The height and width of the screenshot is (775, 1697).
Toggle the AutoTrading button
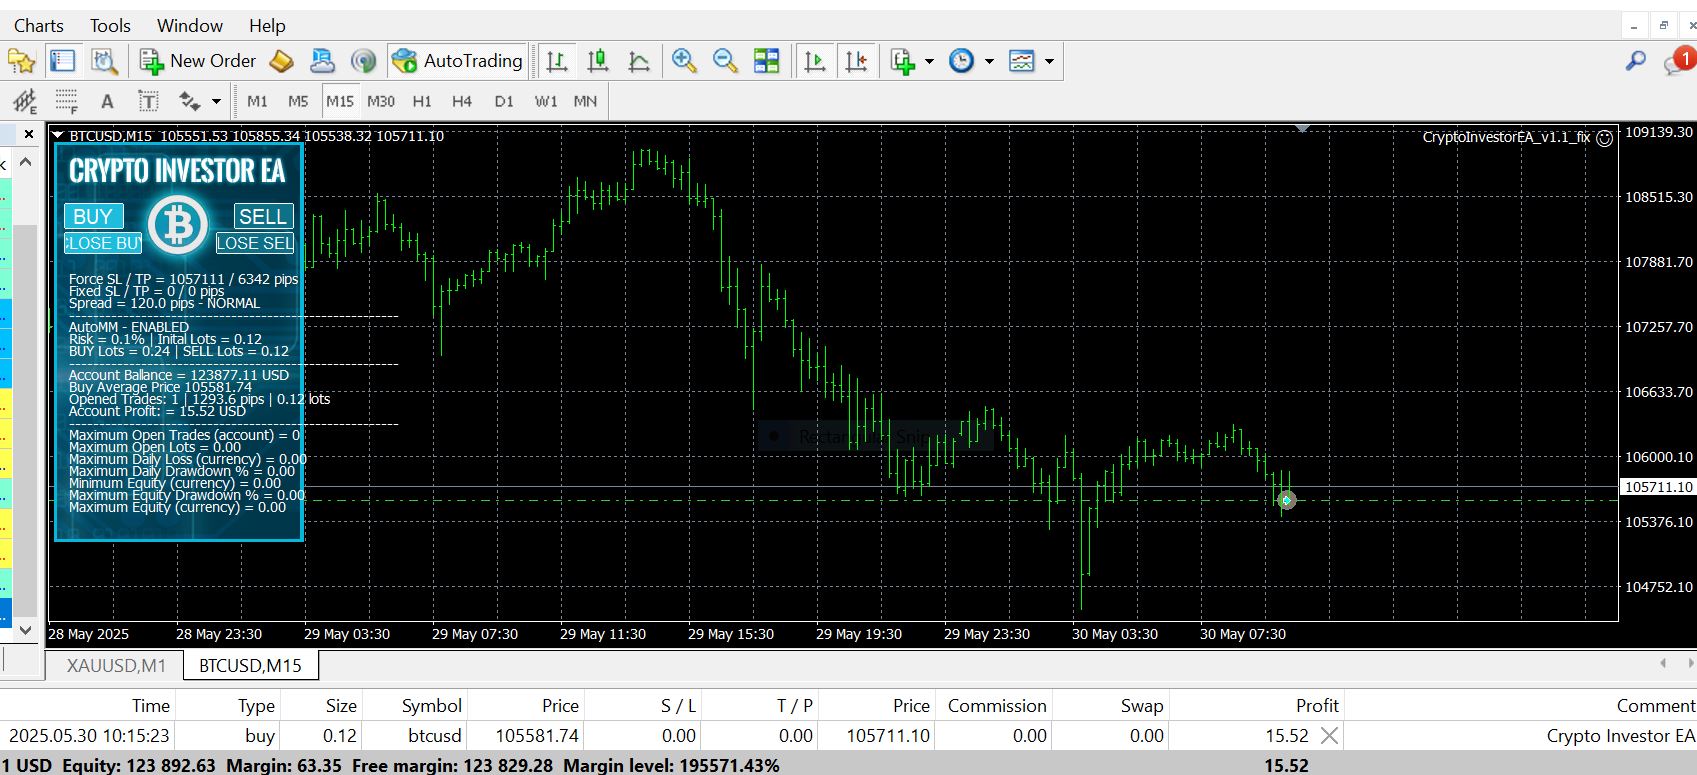[x=458, y=61]
